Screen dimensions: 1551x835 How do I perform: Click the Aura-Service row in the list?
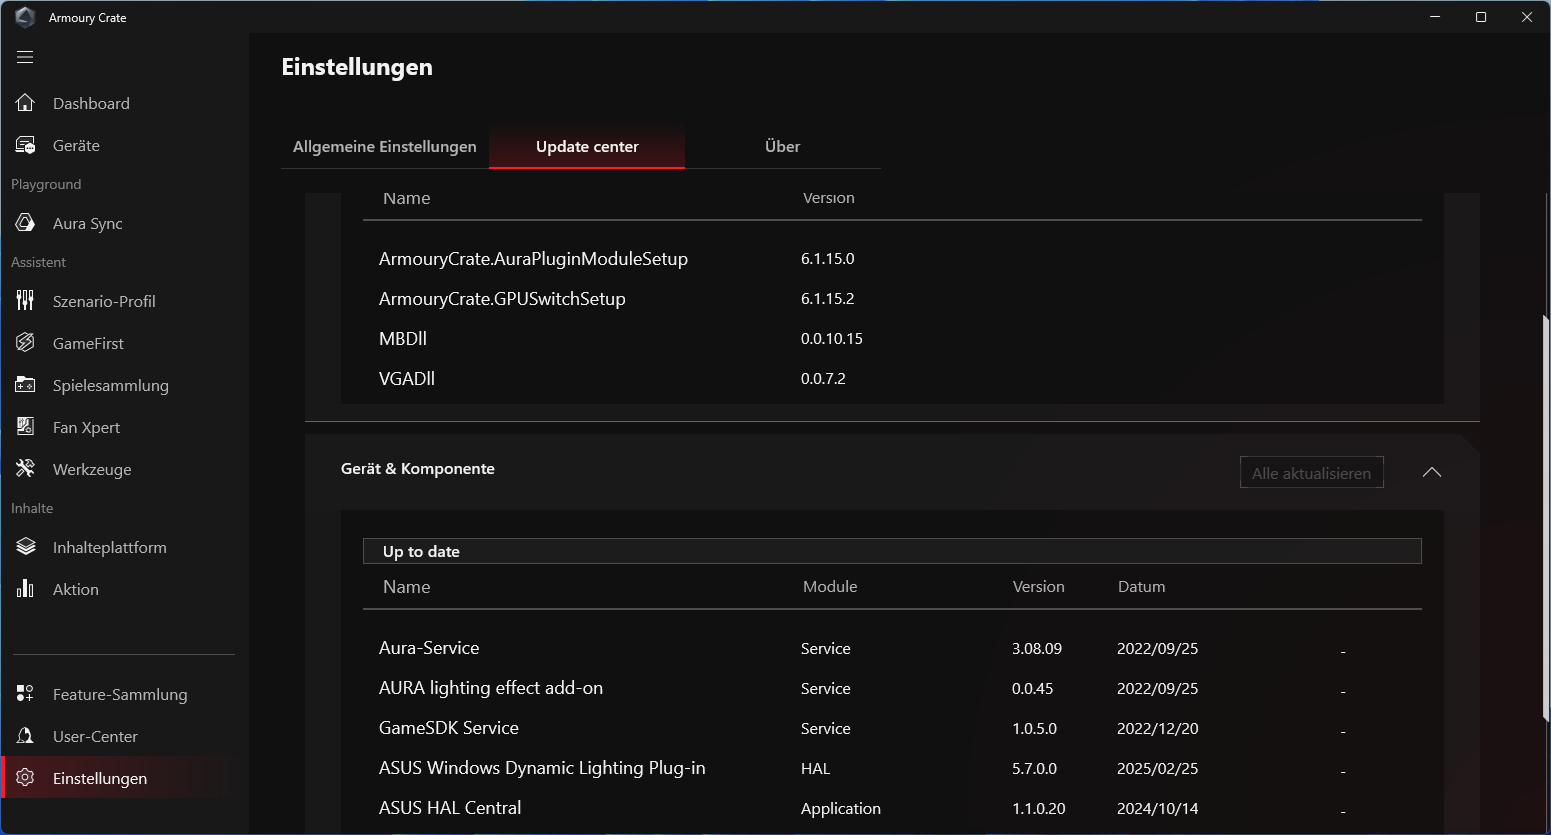click(429, 648)
